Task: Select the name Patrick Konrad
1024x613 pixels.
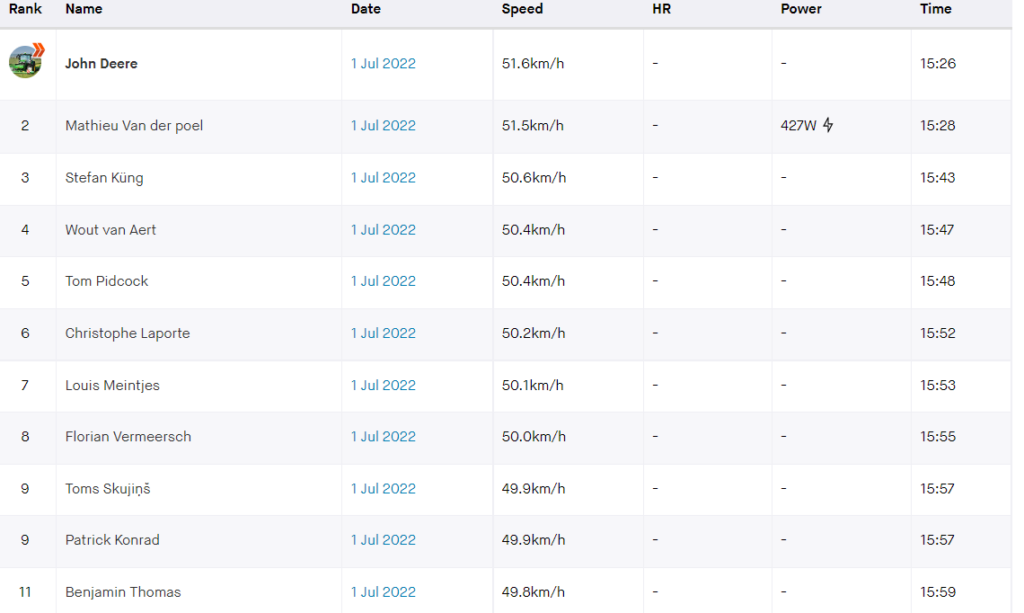Action: pos(112,540)
